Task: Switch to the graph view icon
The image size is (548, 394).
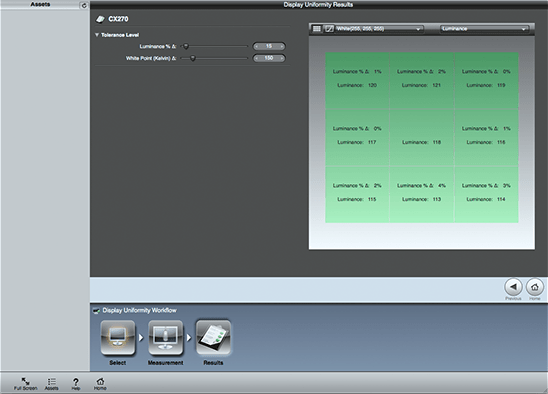Action: tap(329, 29)
